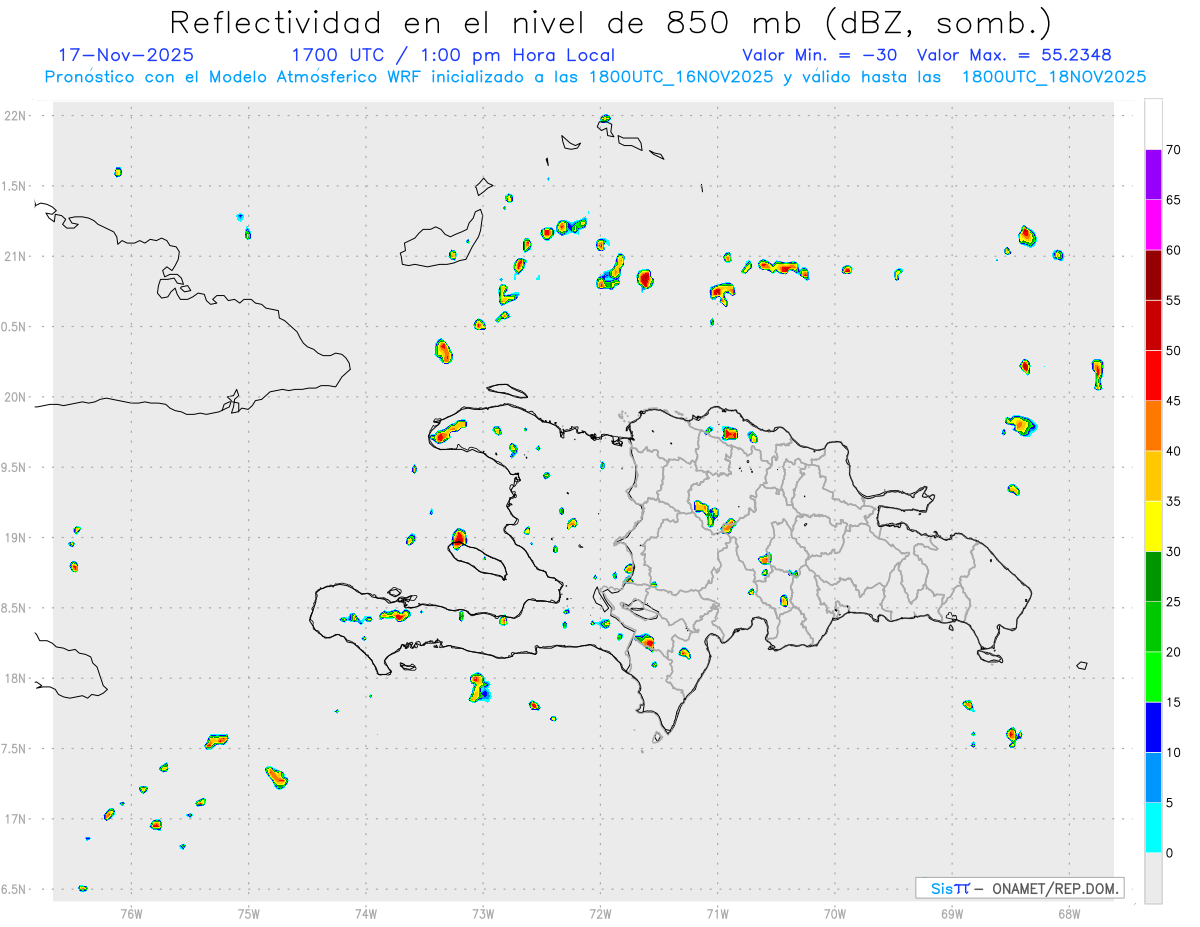Click the '68W' longitude label

tap(1069, 912)
